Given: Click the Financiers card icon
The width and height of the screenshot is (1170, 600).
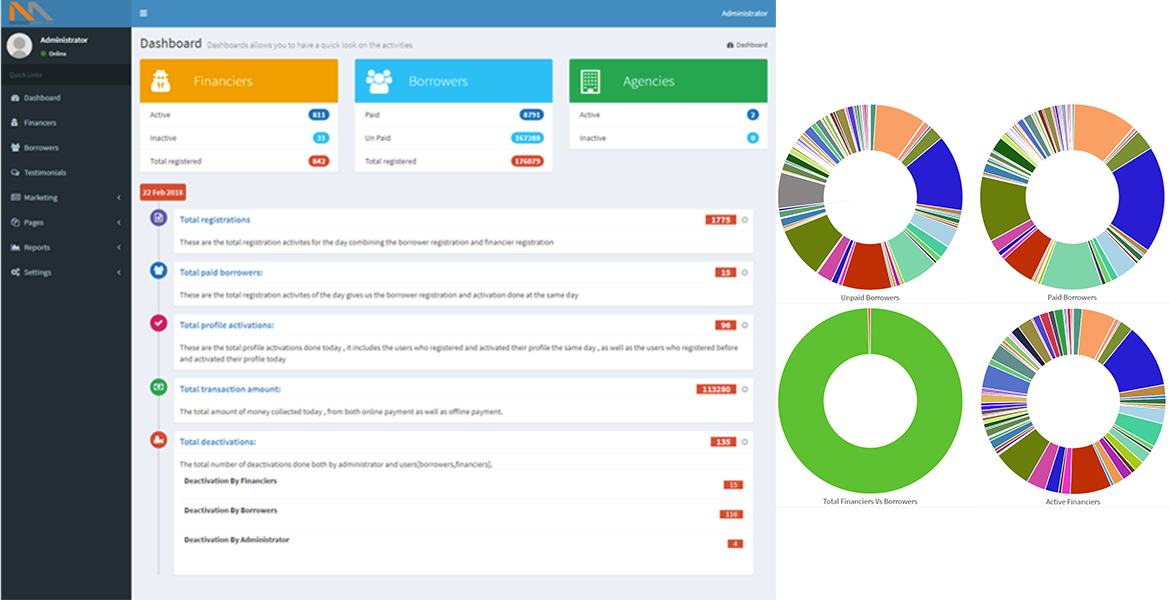Looking at the screenshot, I should coord(160,81).
